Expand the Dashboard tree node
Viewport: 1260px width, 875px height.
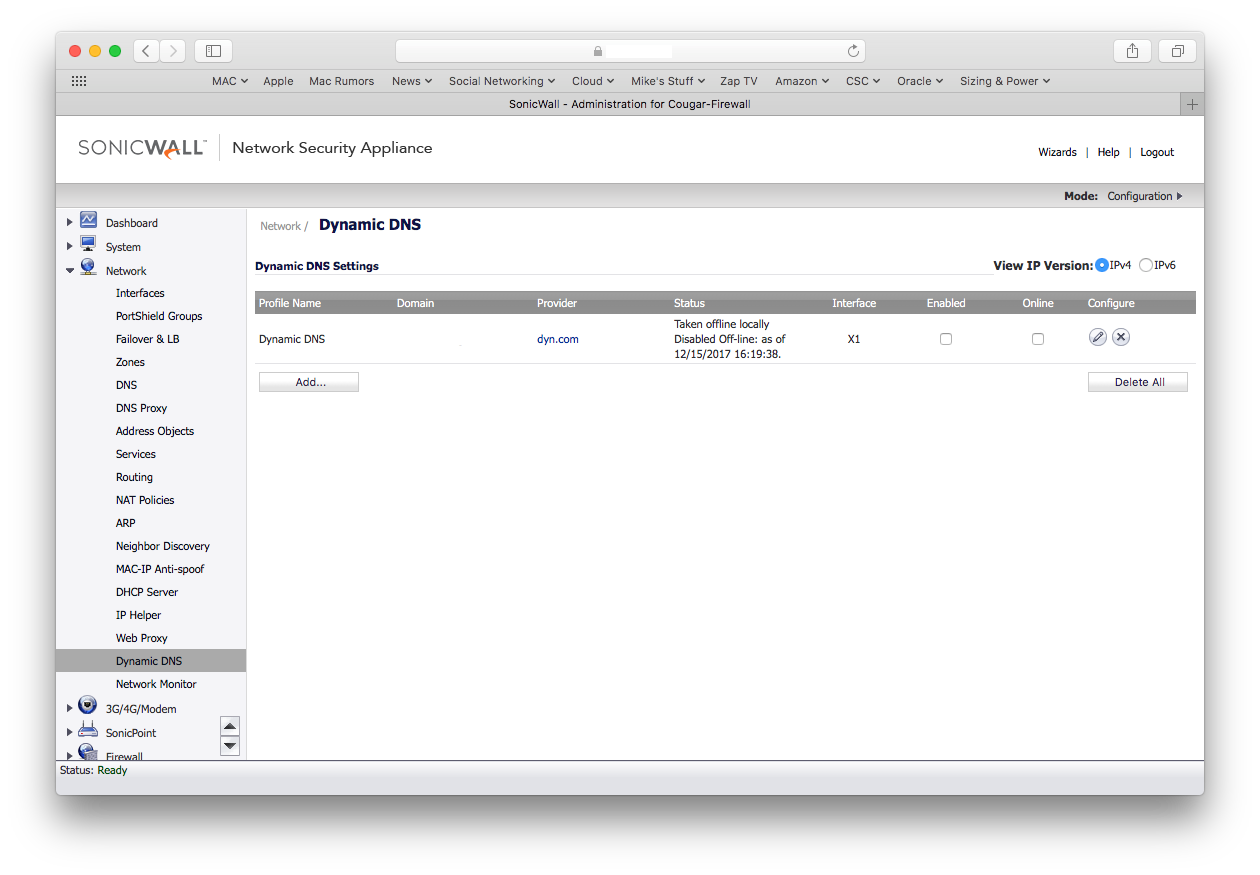69,222
